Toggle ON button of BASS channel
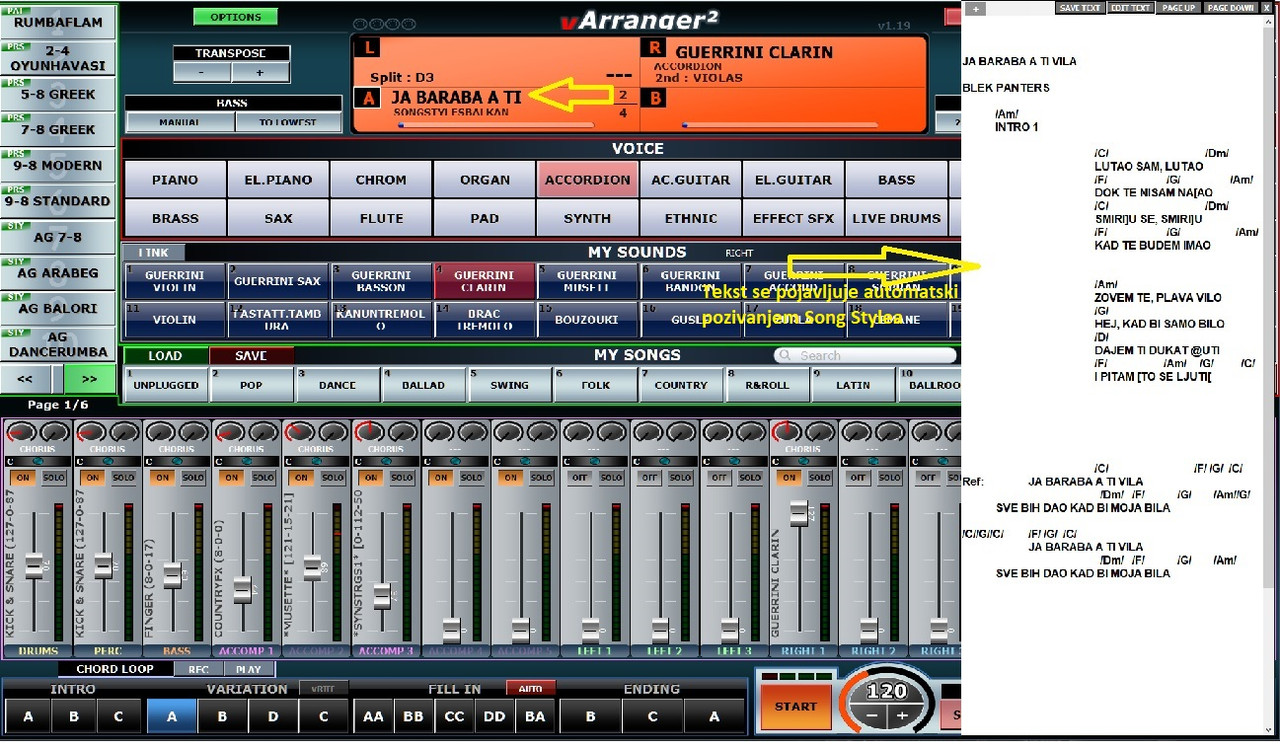Viewport: 1280px width, 745px height. pyautogui.click(x=162, y=478)
